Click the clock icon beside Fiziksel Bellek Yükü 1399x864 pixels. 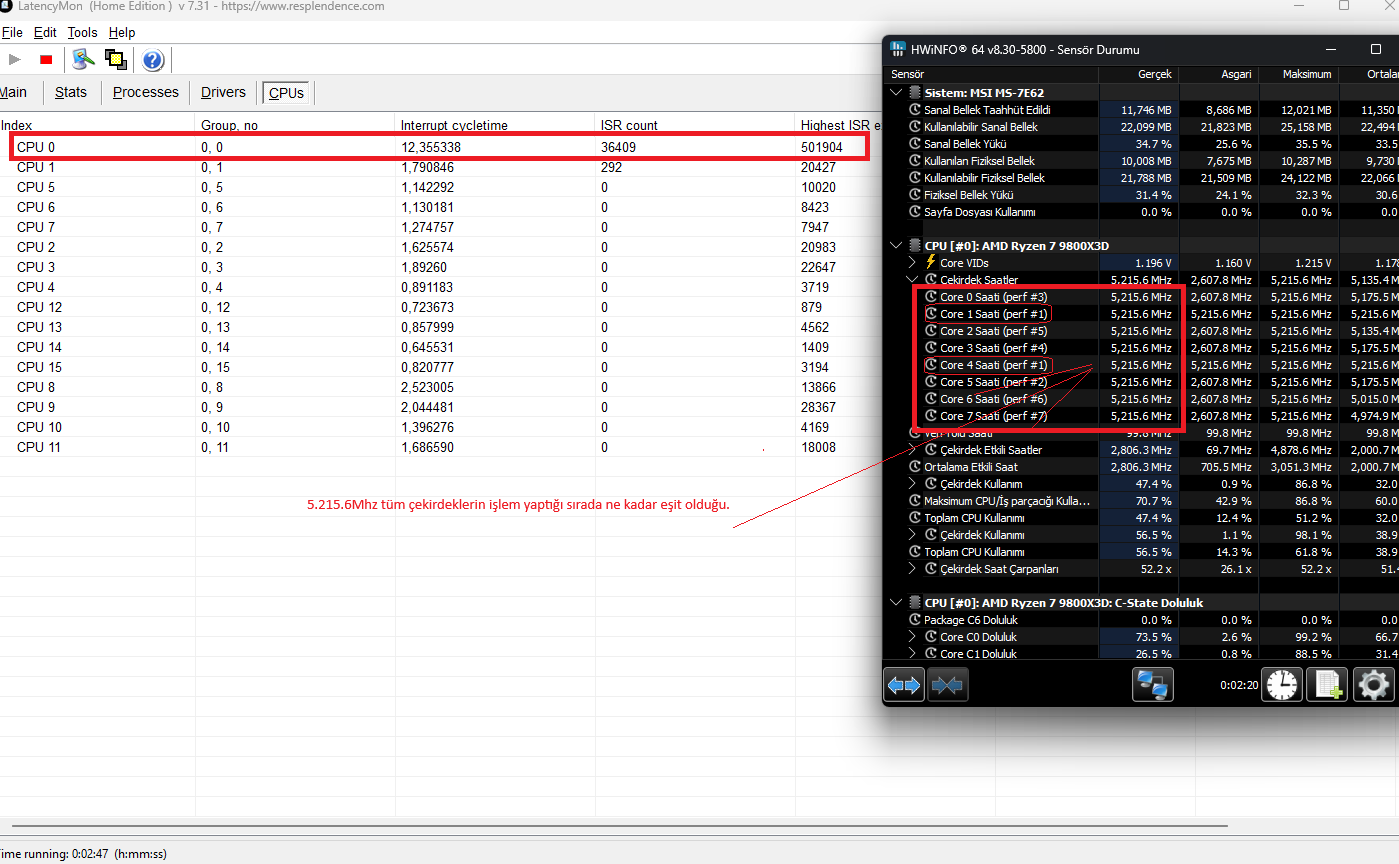915,195
